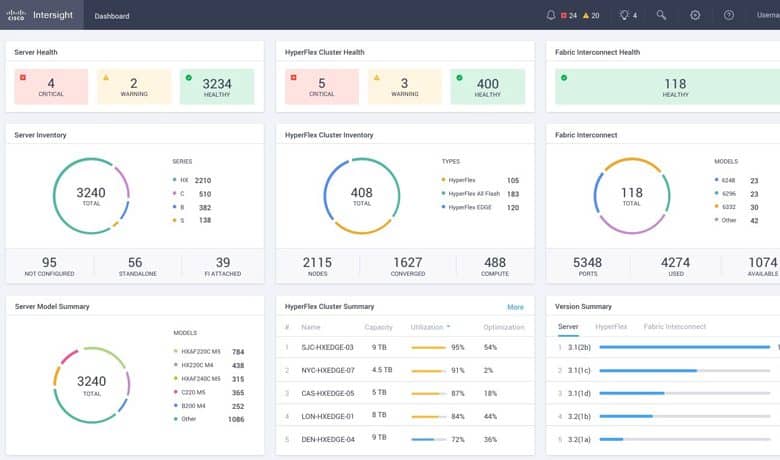The width and height of the screenshot is (780, 460).
Task: Open the settings gear icon
Action: pyautogui.click(x=695, y=15)
